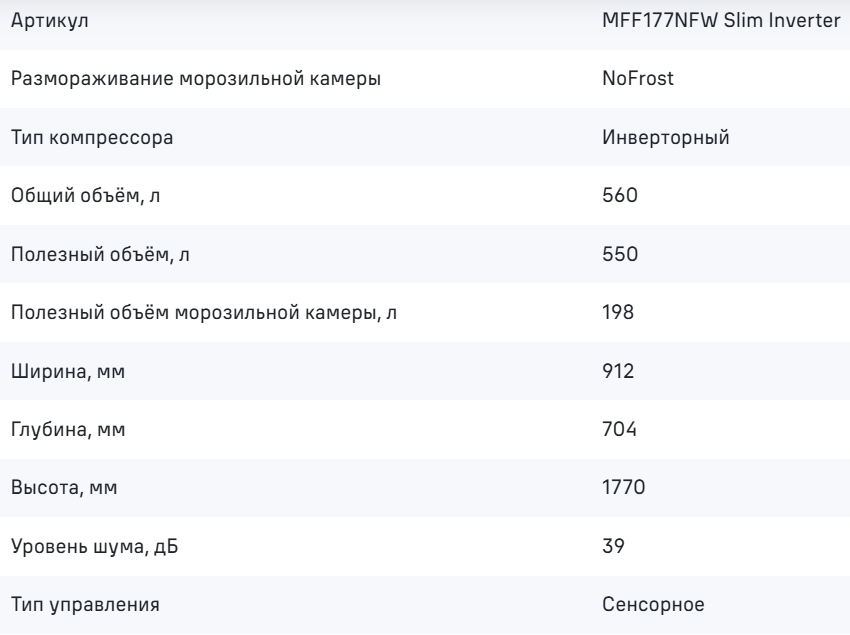Select the Тип компрессора row label
The image size is (850, 635).
92,138
